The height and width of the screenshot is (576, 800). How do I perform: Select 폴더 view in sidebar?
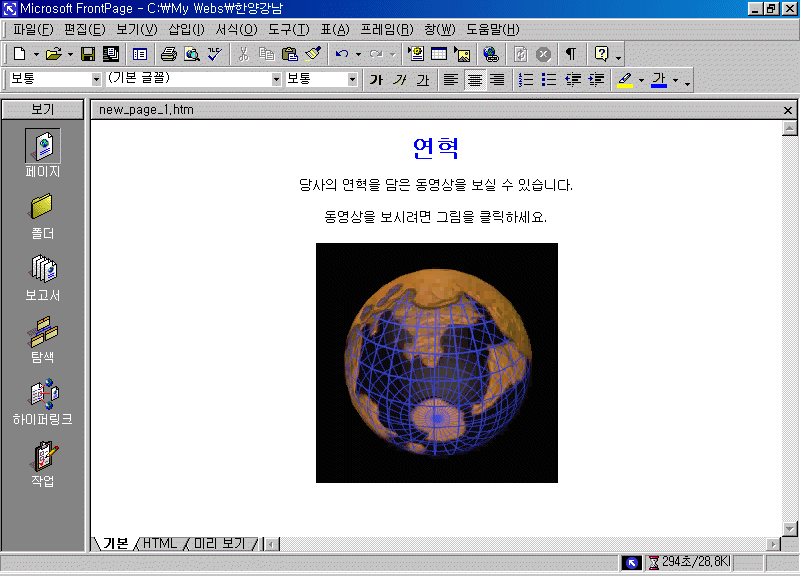(43, 216)
